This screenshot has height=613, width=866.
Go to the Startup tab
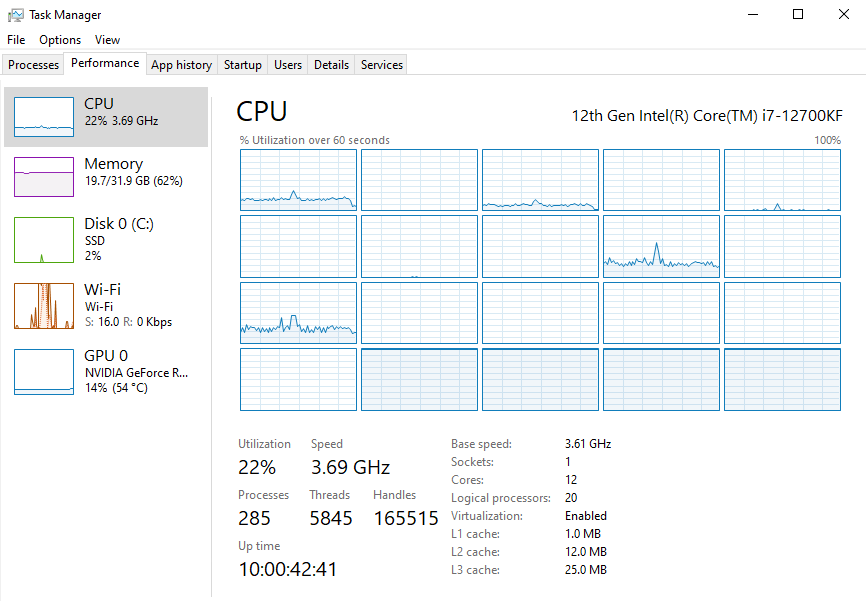[242, 65]
